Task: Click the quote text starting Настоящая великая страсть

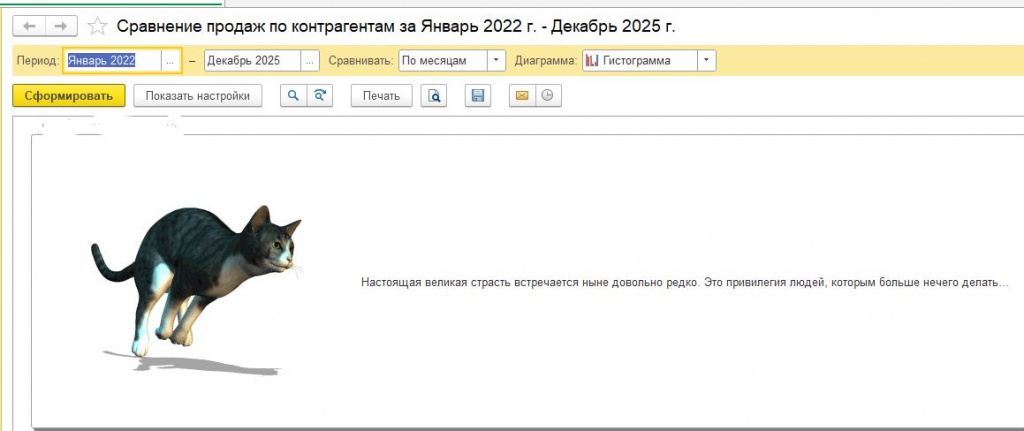Action: [685, 283]
